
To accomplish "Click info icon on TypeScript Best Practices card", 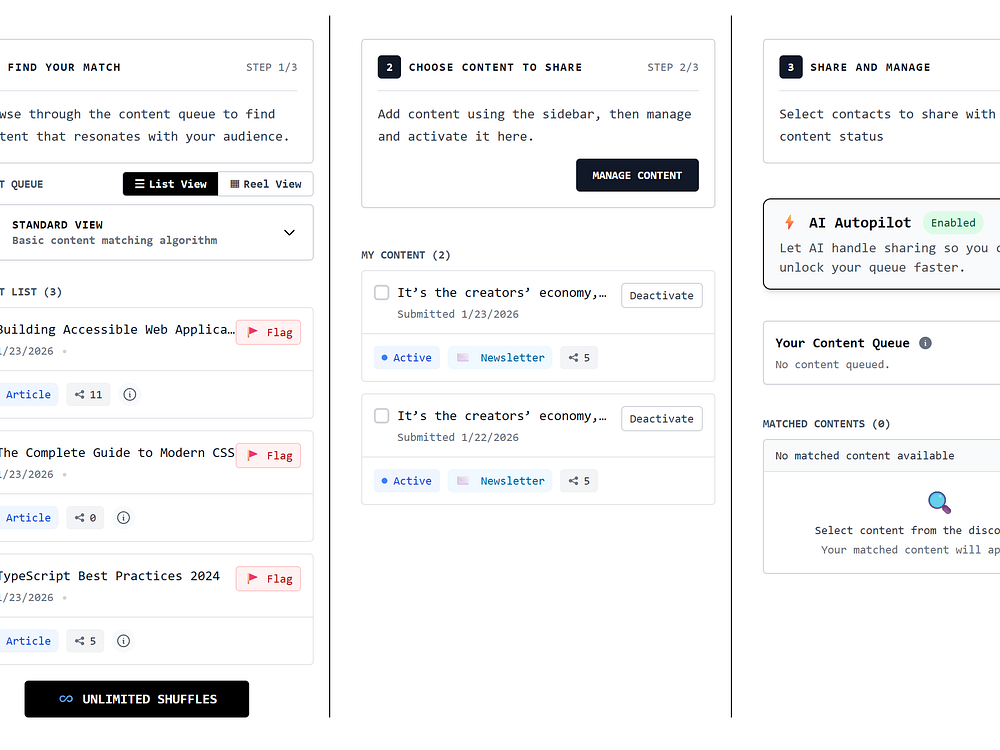I will [x=124, y=640].
